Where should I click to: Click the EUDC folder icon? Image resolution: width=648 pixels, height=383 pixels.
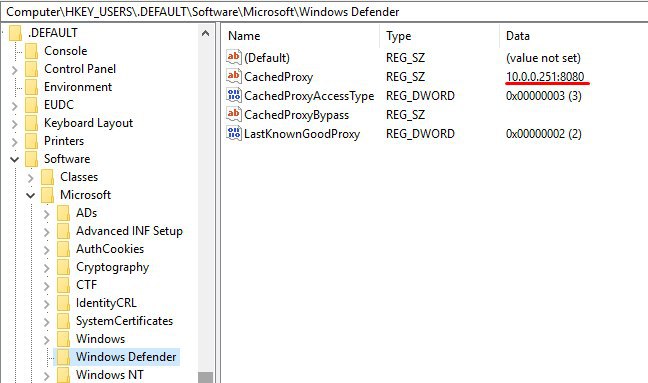(31, 105)
